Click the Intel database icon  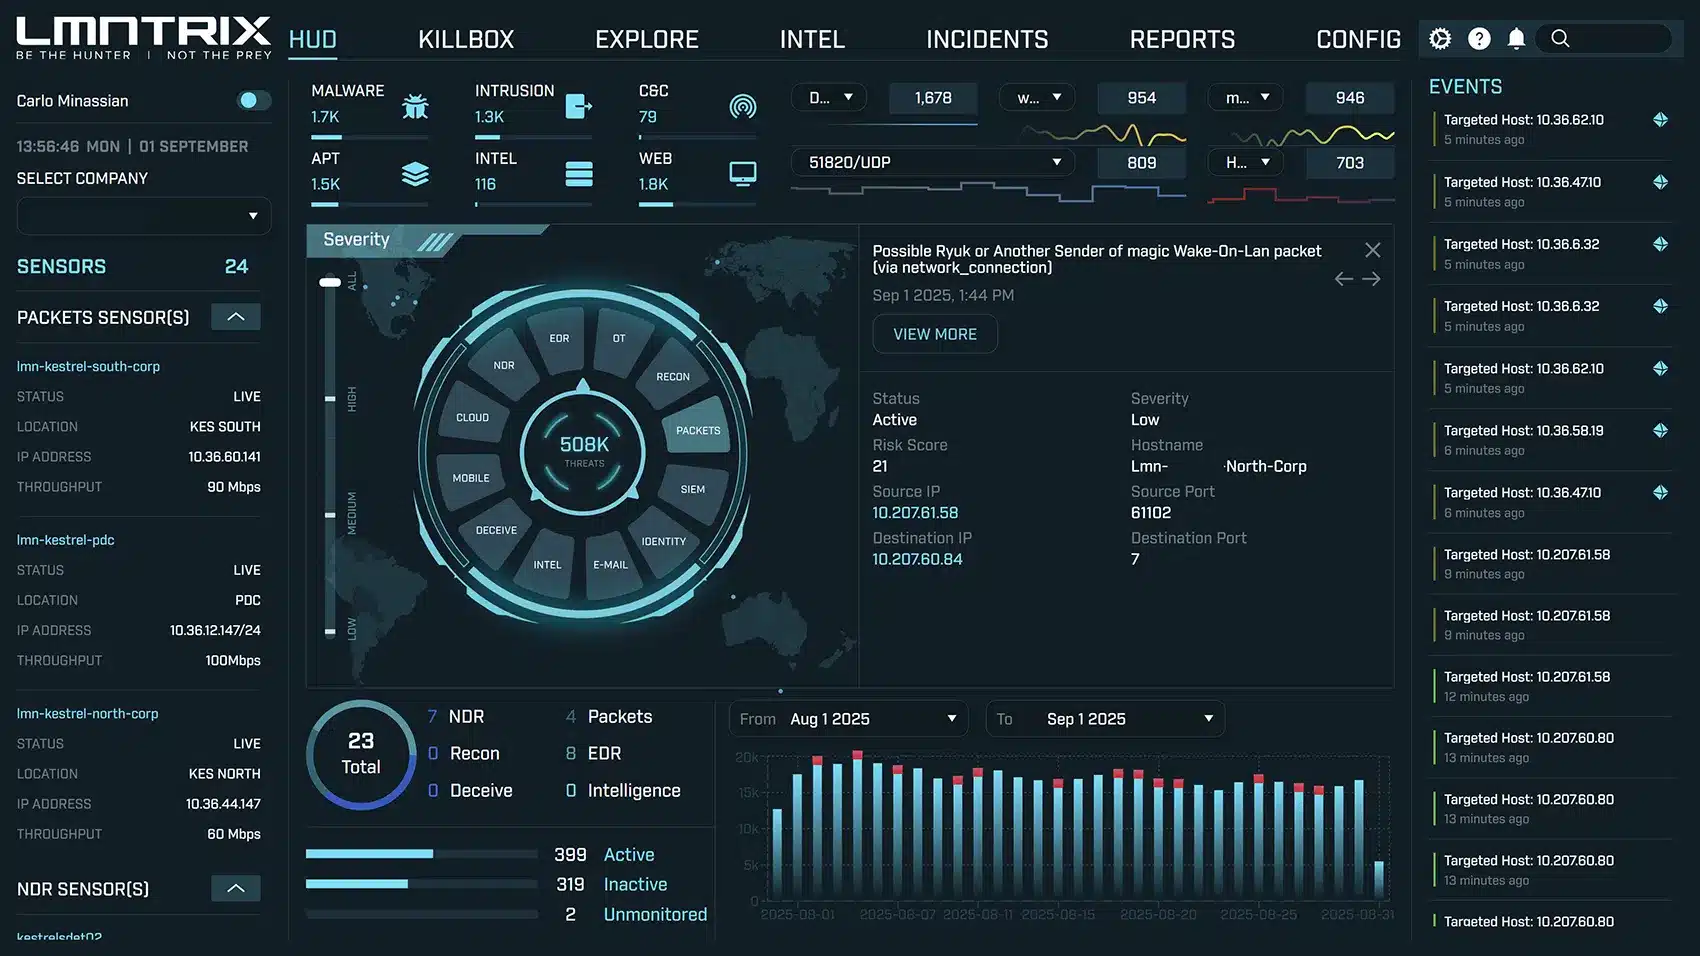579,174
